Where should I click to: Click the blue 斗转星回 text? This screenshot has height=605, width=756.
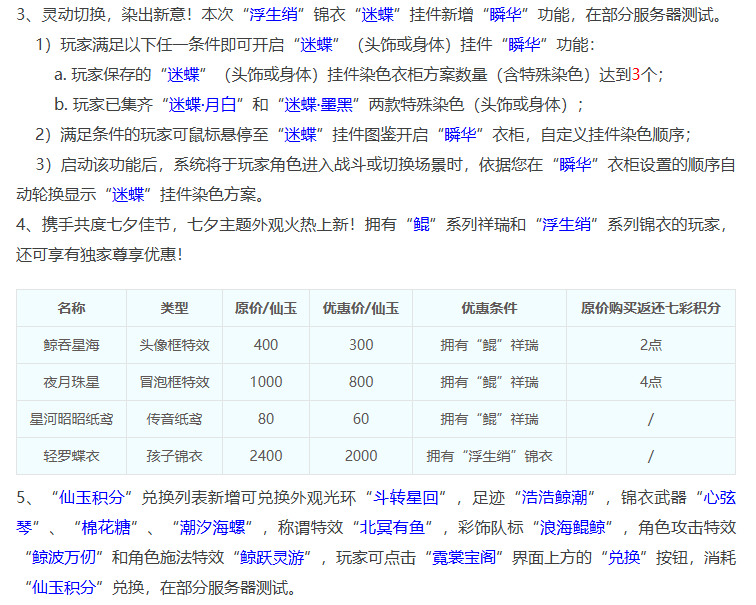tap(406, 497)
